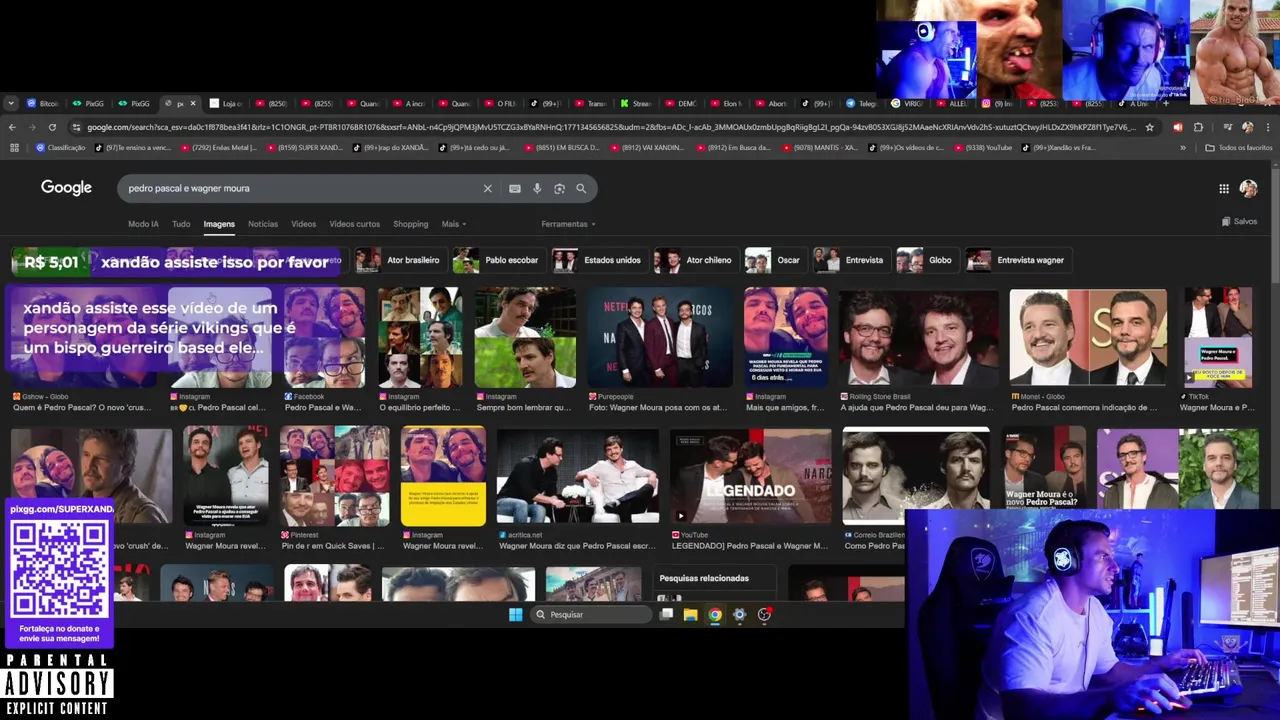
Task: Open the Google account avatar
Action: point(1248,188)
